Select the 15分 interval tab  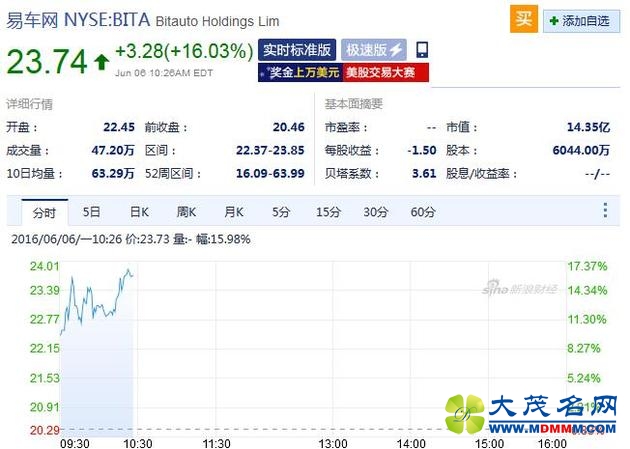(328, 212)
